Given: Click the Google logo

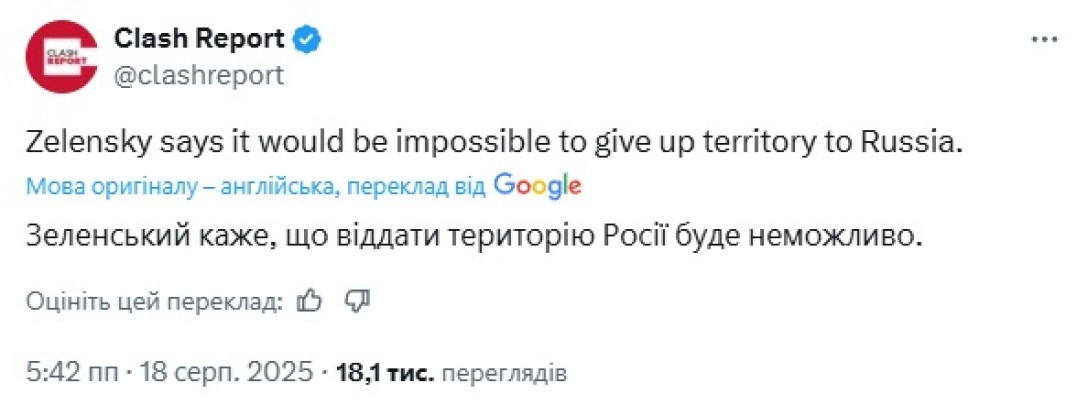Looking at the screenshot, I should coord(537,186).
